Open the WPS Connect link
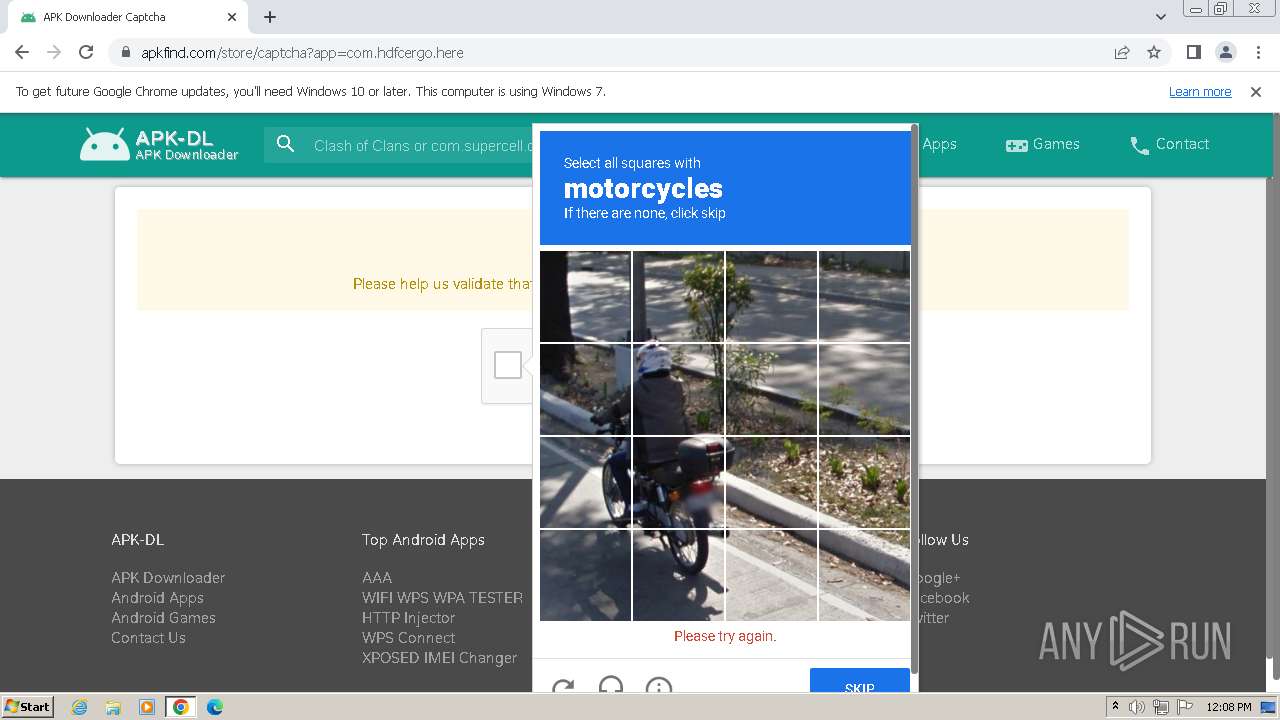 coord(408,637)
